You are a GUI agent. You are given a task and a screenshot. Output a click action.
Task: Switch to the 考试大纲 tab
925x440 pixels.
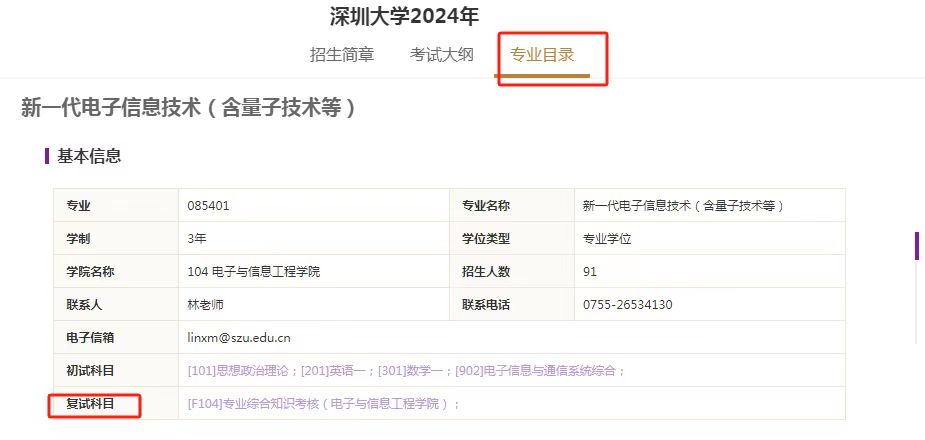click(x=441, y=55)
